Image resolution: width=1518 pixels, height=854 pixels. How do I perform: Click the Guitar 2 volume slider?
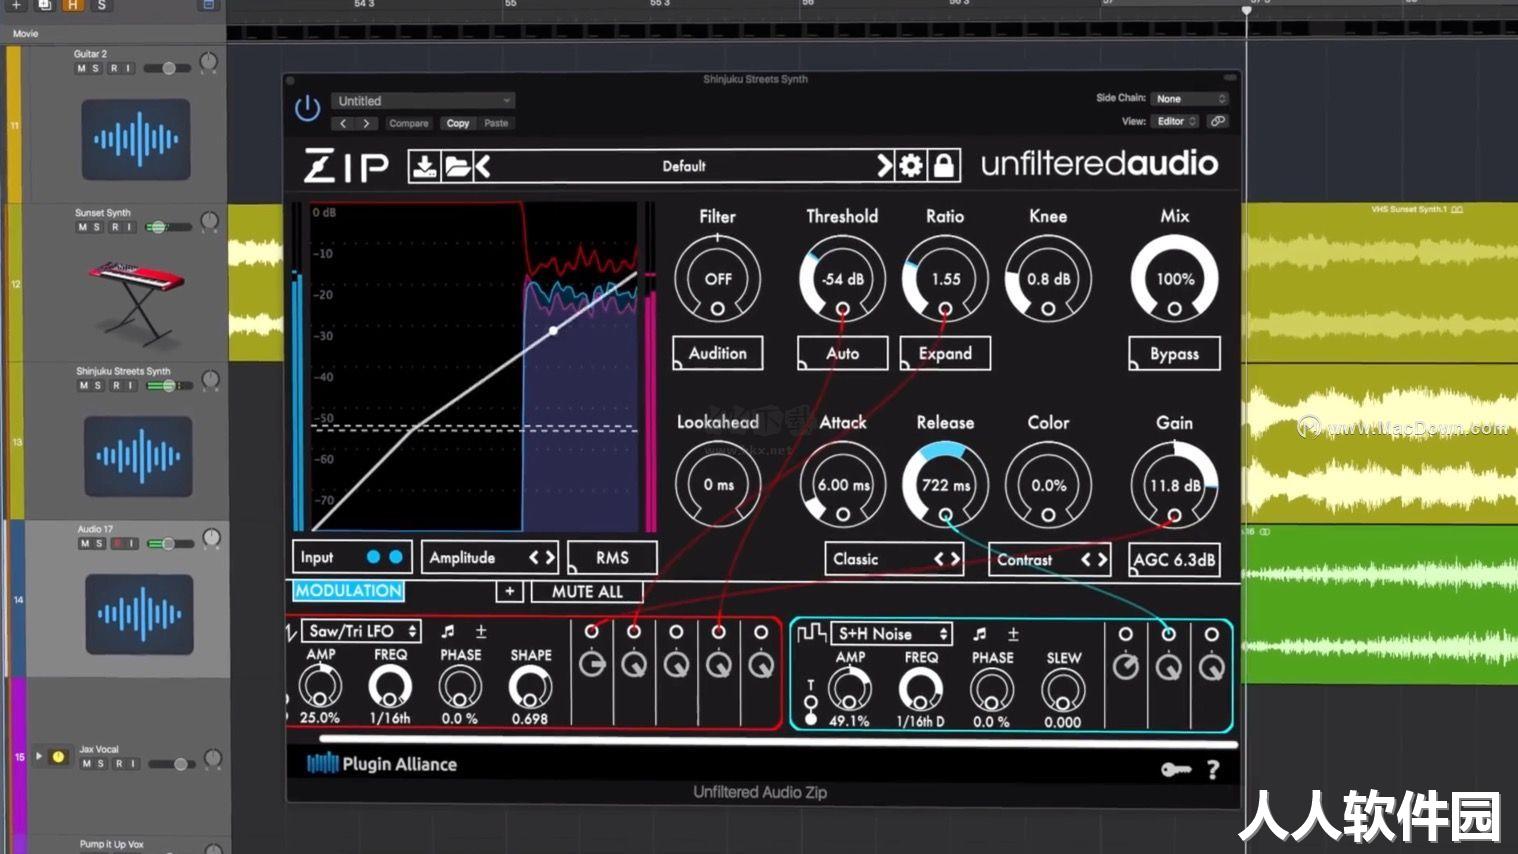tap(166, 68)
